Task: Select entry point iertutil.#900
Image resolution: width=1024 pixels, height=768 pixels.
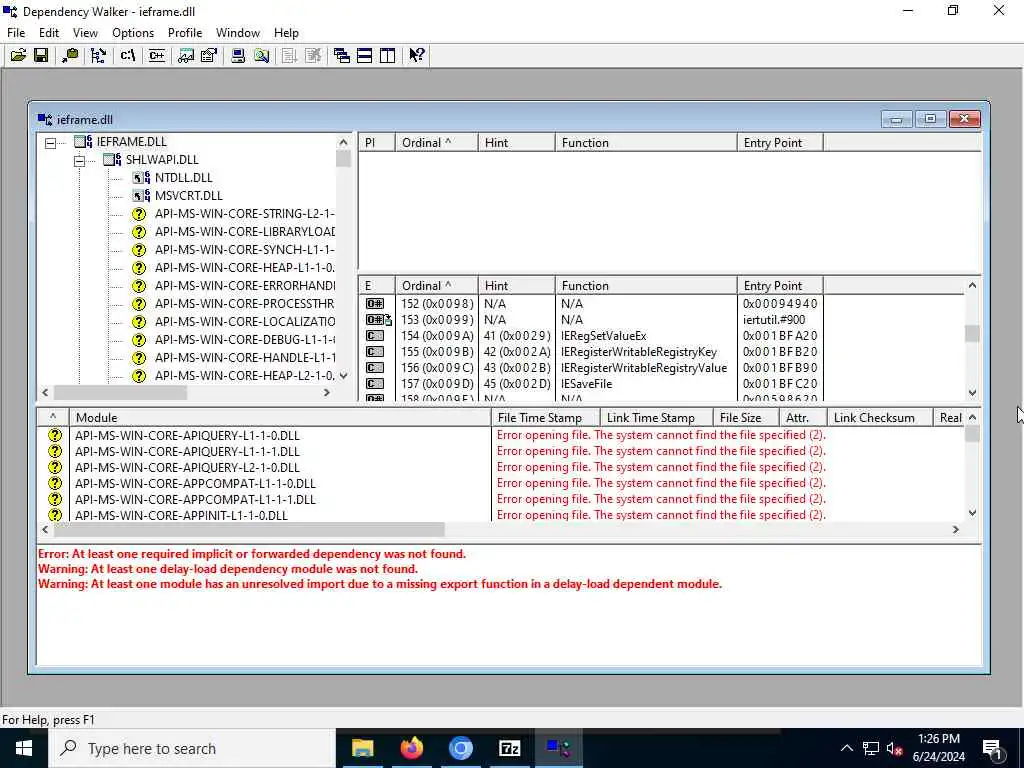Action: [x=774, y=320]
